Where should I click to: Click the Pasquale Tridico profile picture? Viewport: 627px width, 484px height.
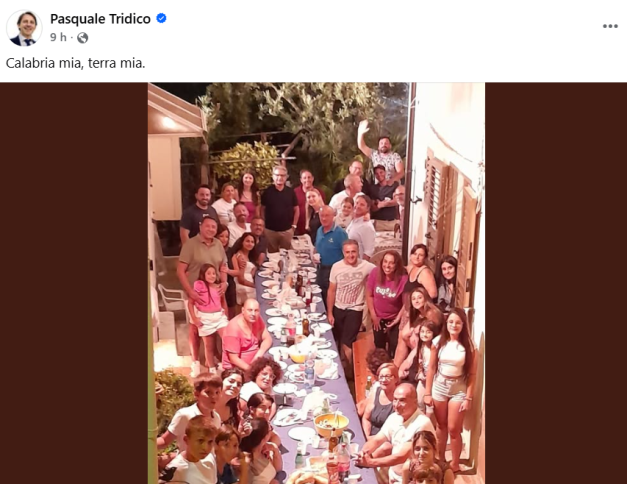23,27
